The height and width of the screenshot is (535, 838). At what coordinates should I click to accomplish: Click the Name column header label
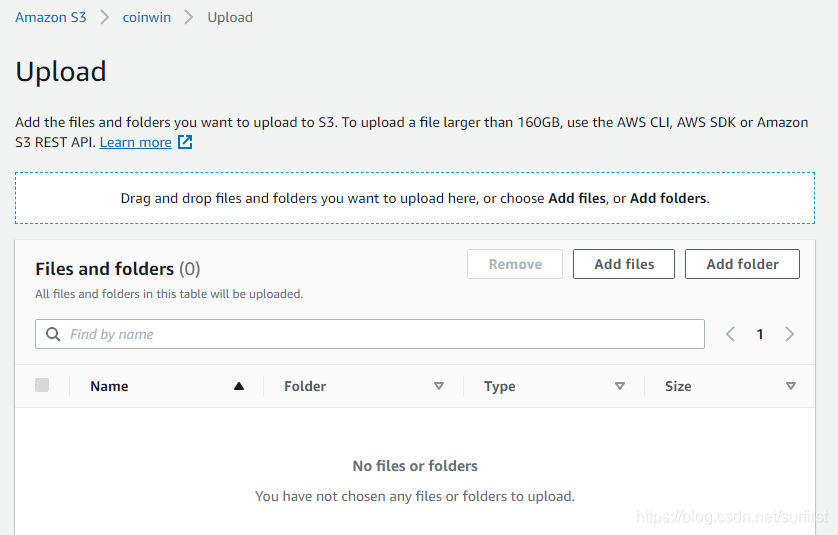point(109,386)
